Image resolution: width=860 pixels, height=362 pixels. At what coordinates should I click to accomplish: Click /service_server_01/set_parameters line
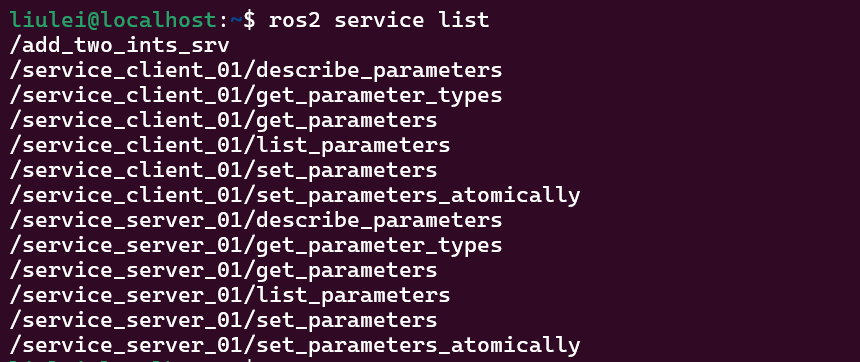[x=224, y=320]
